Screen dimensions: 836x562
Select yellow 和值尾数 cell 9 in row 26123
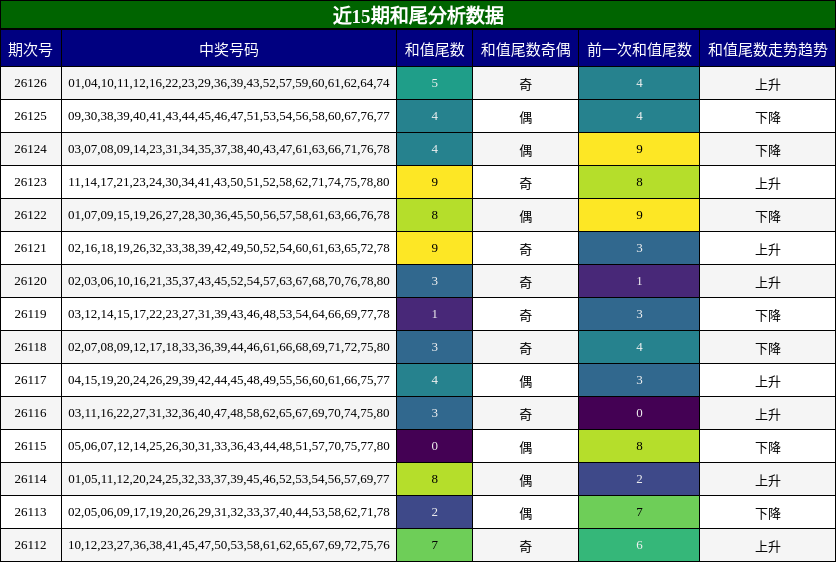(x=435, y=182)
